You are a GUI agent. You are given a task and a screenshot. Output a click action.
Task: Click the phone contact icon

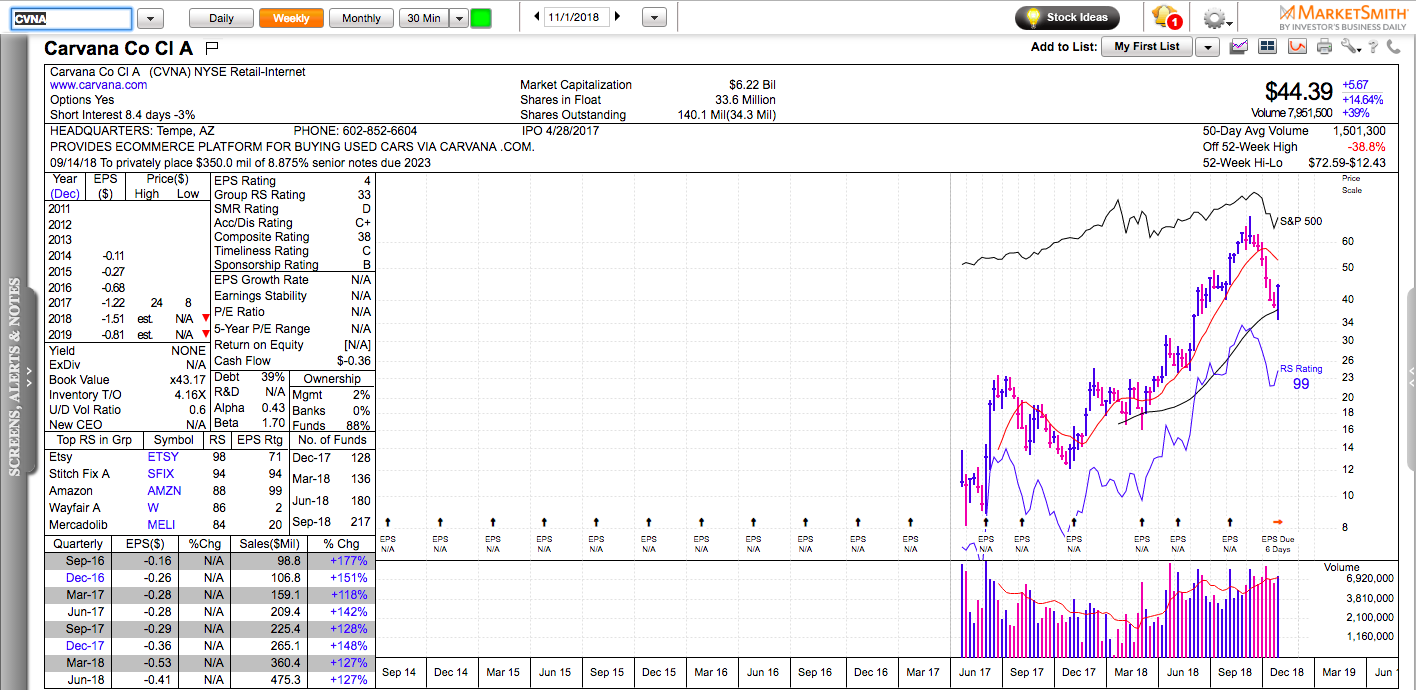1396,46
